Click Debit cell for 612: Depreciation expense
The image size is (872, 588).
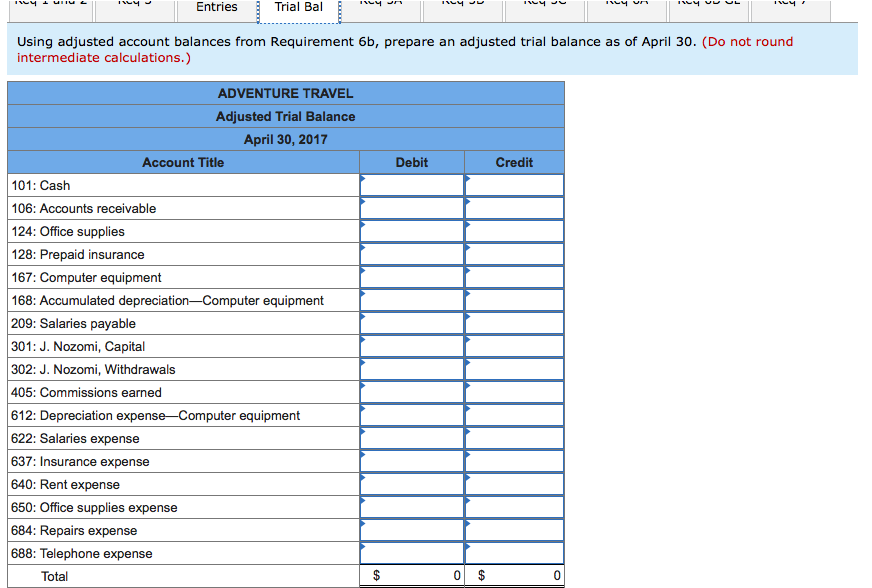pyautogui.click(x=412, y=415)
